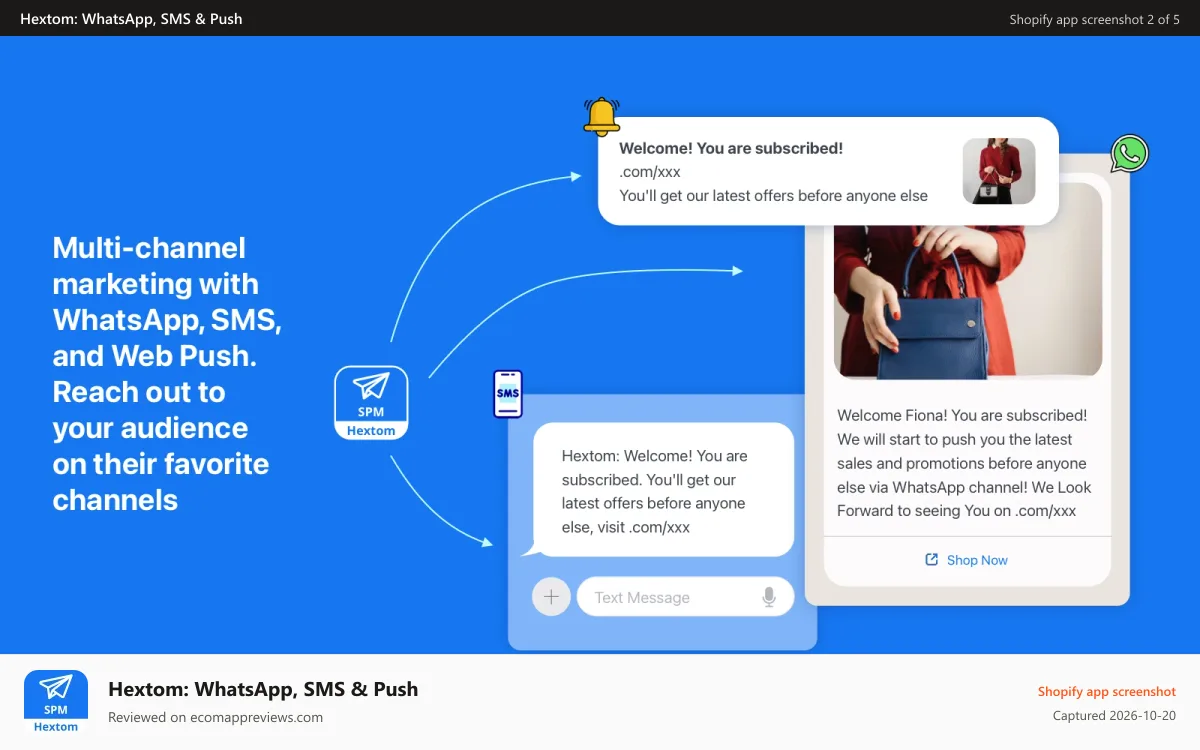Click the Shop Now link in WhatsApp card

(977, 560)
